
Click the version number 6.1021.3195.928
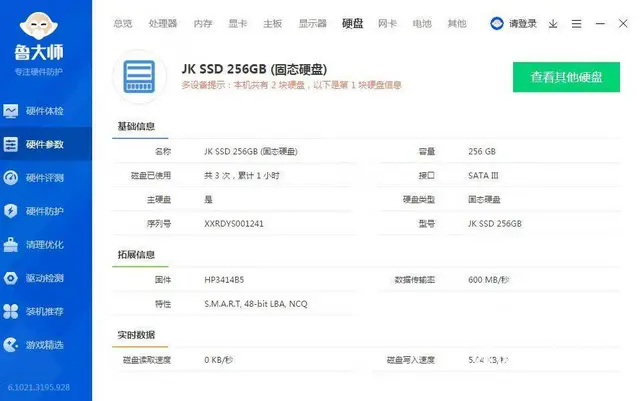tap(39, 387)
